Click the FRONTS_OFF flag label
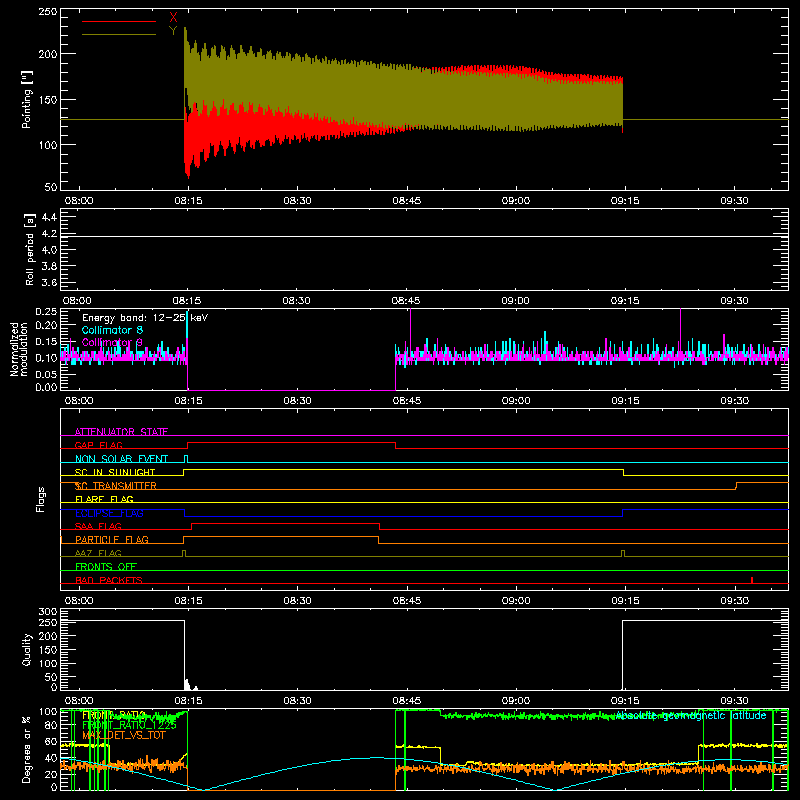This screenshot has height=800, width=800. [x=106, y=566]
